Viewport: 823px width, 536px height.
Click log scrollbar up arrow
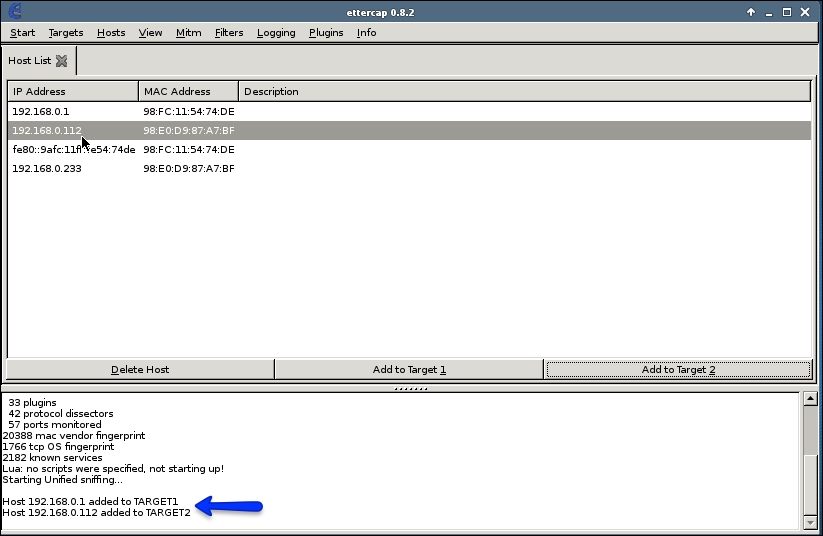click(810, 399)
